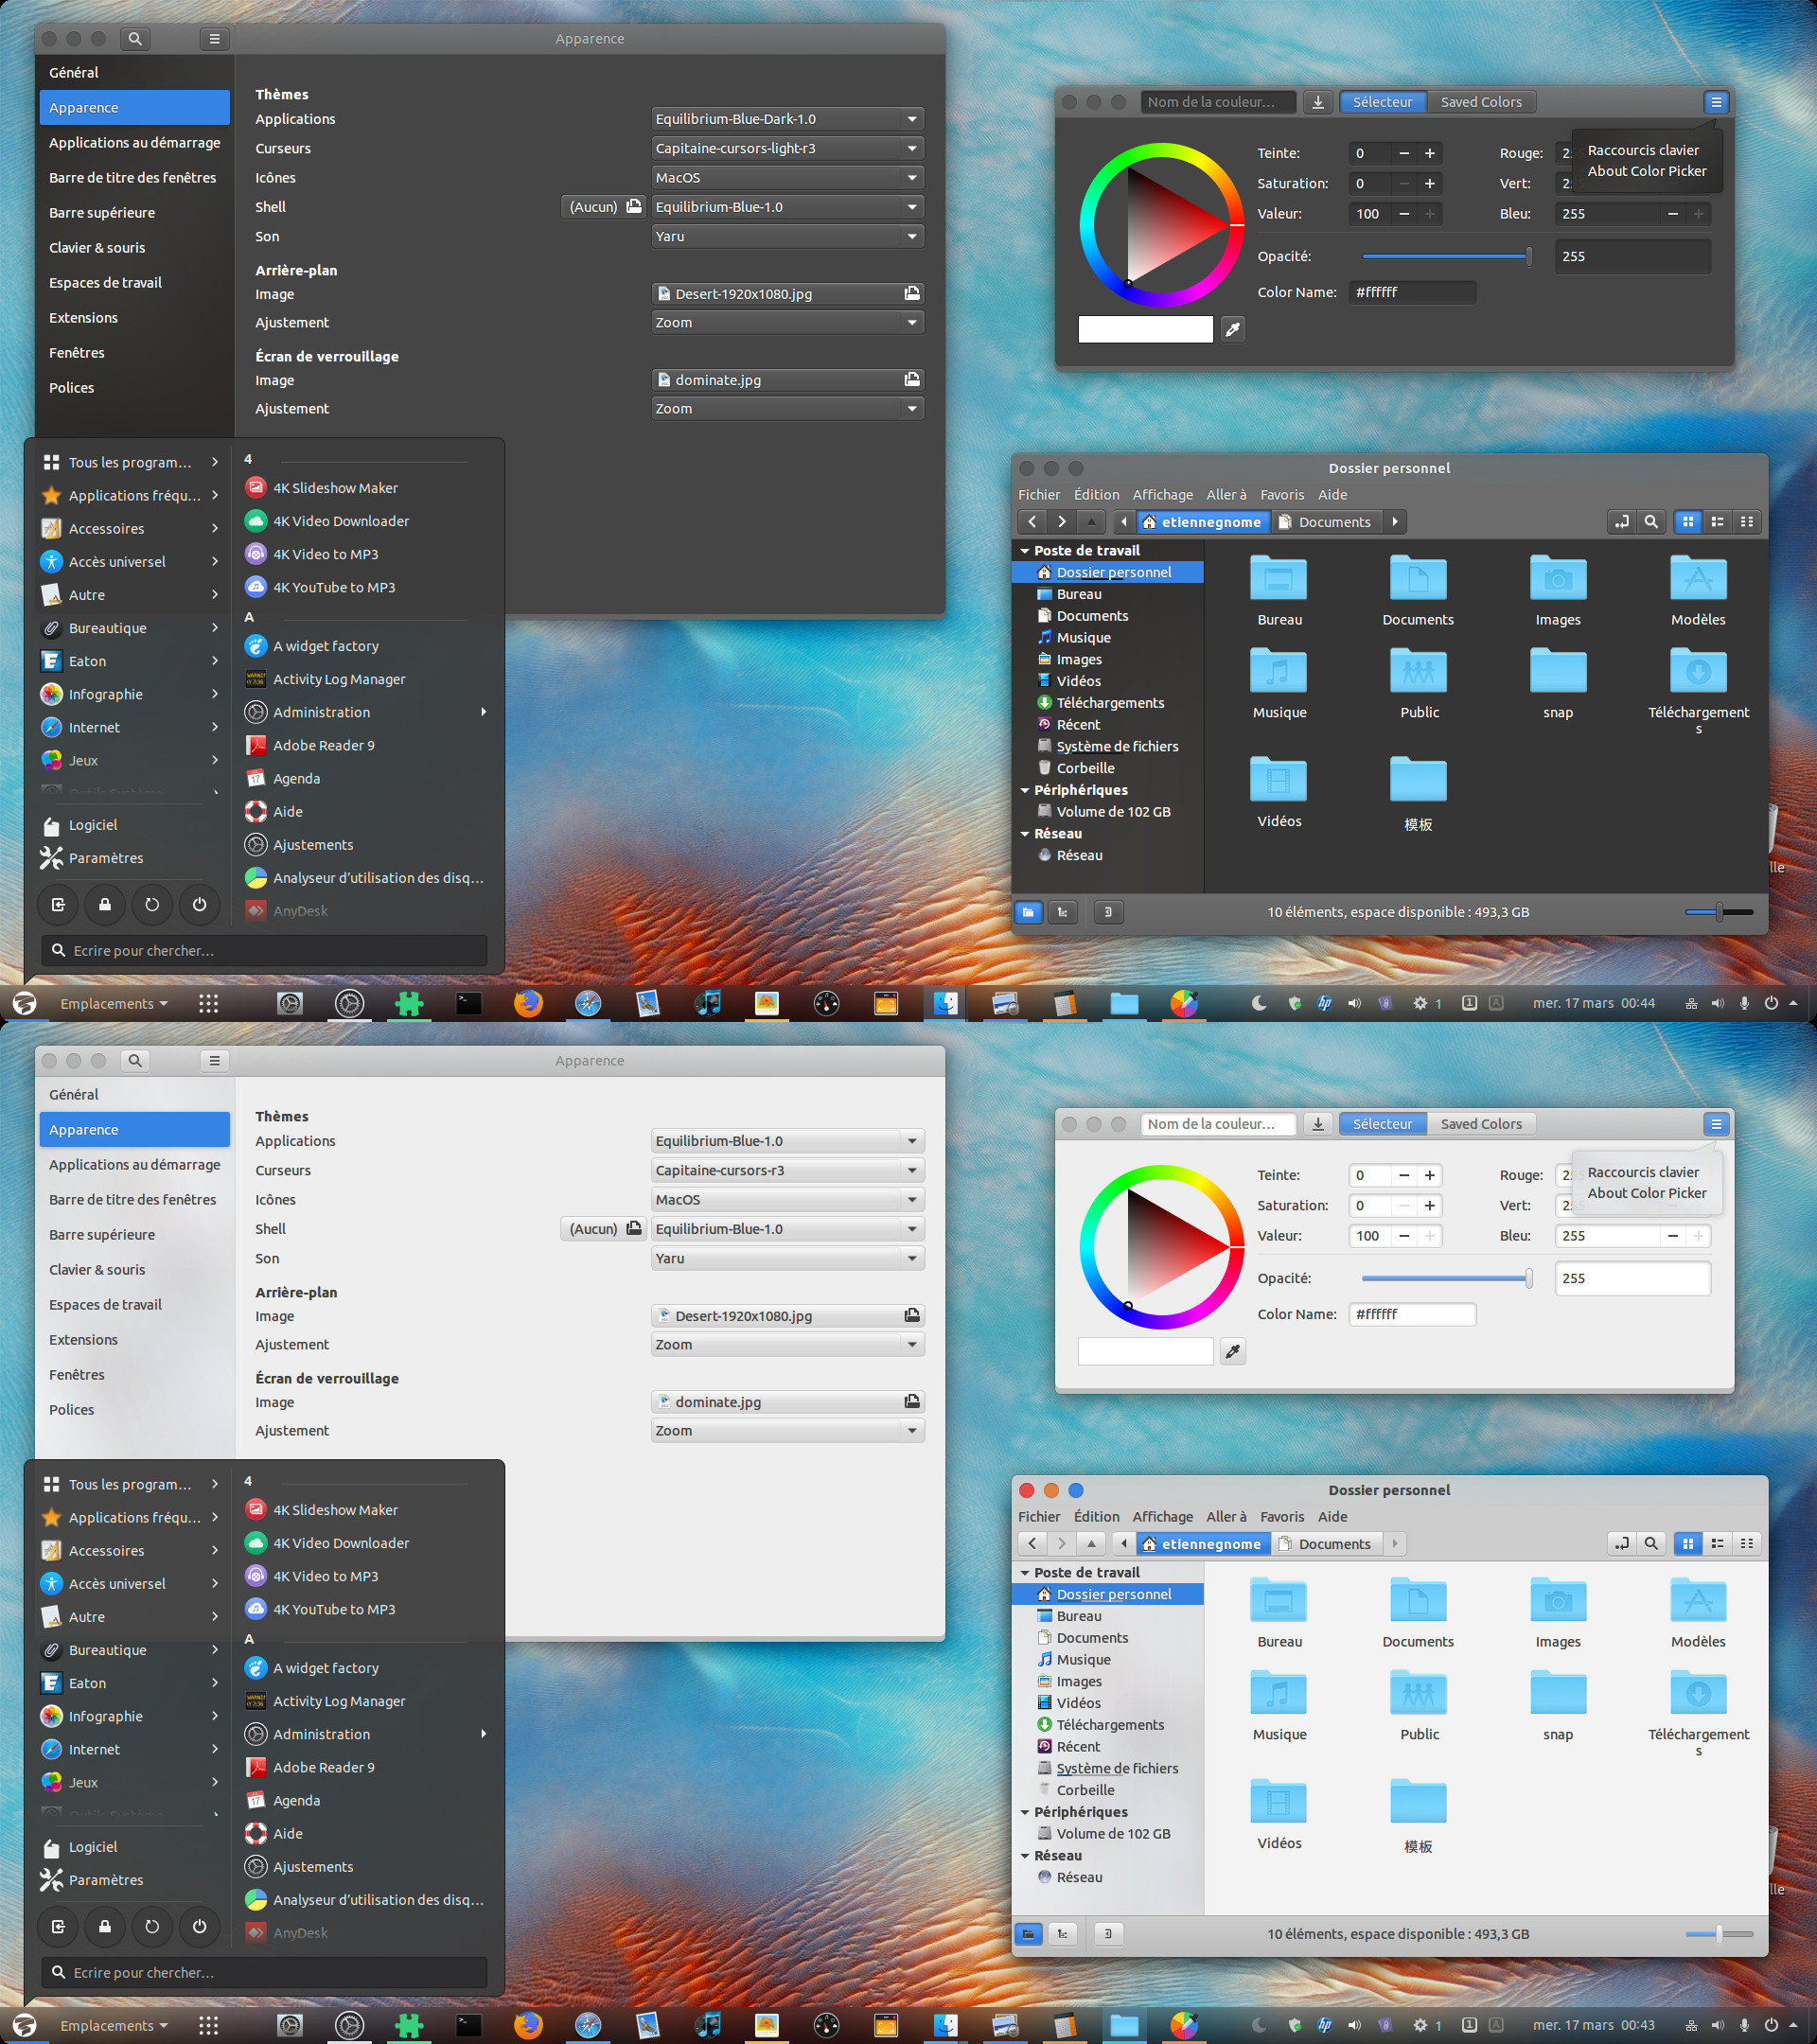Image resolution: width=1817 pixels, height=2044 pixels.
Task: Open the Fichier menu in dark file manager
Action: pos(1039,495)
